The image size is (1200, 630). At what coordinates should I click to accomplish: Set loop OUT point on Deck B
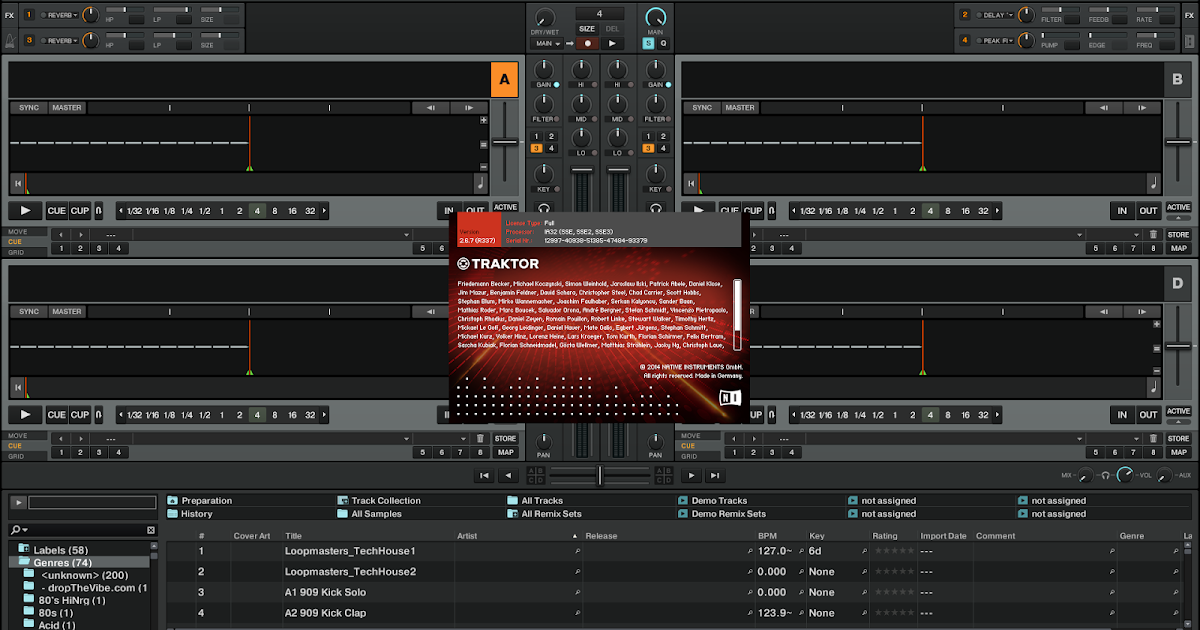pos(1149,211)
